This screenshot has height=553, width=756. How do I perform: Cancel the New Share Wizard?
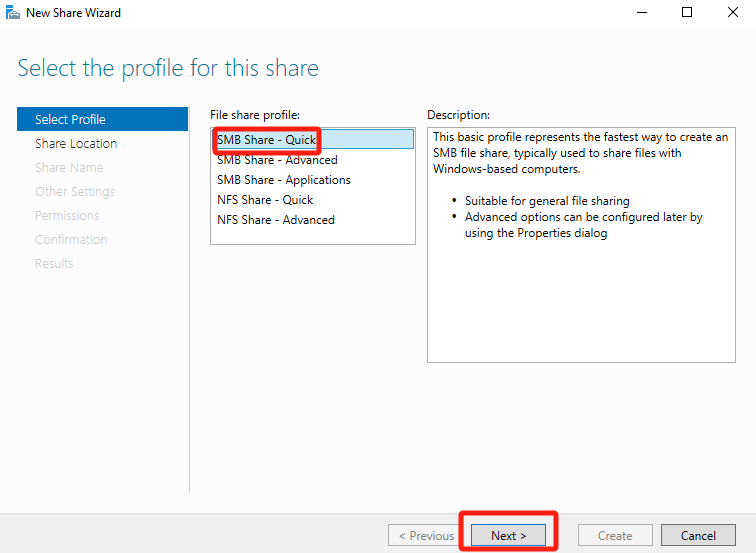pos(698,536)
